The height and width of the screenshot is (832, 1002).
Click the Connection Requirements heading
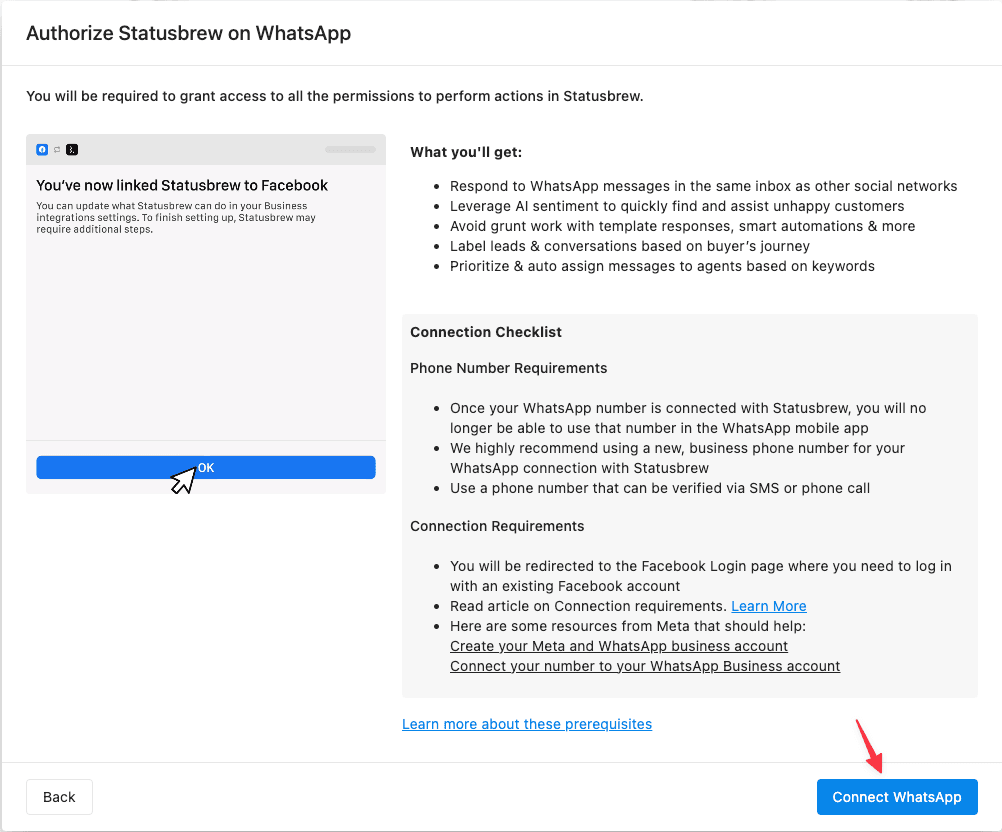tap(497, 526)
